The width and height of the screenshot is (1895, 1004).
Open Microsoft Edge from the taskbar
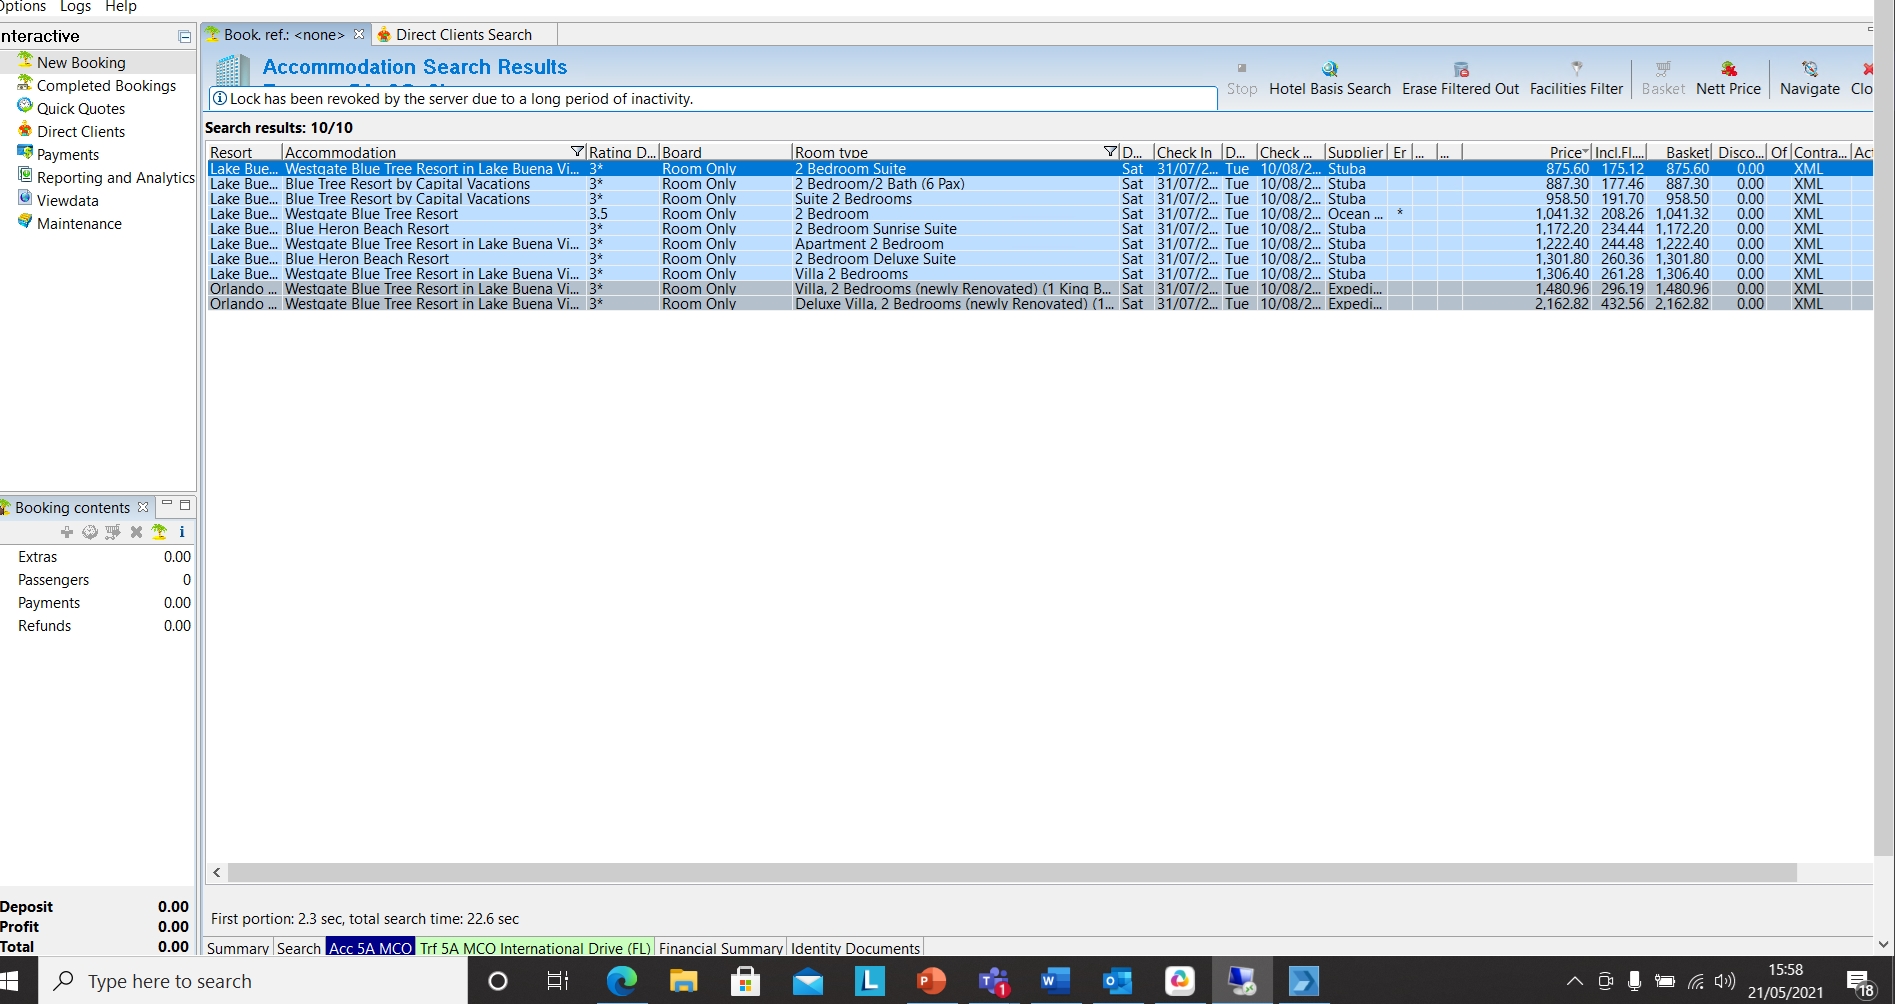(x=621, y=981)
